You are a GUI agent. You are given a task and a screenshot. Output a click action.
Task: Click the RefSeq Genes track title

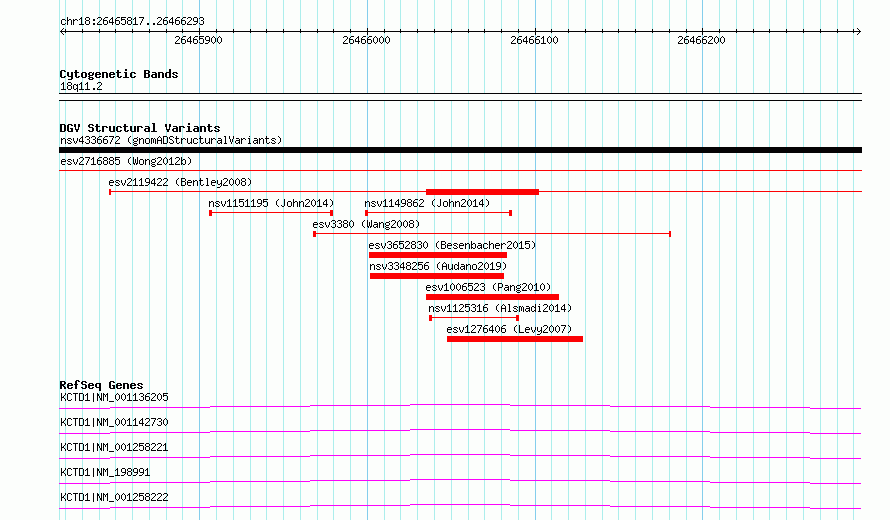(101, 385)
